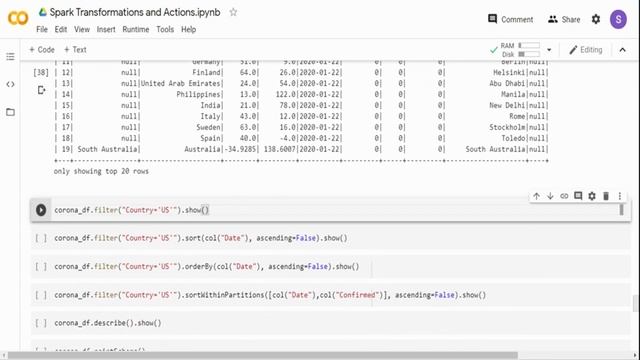Viewport: 640px width, 360px height.
Task: Open cell editor settings gear
Action: pyautogui.click(x=592, y=196)
